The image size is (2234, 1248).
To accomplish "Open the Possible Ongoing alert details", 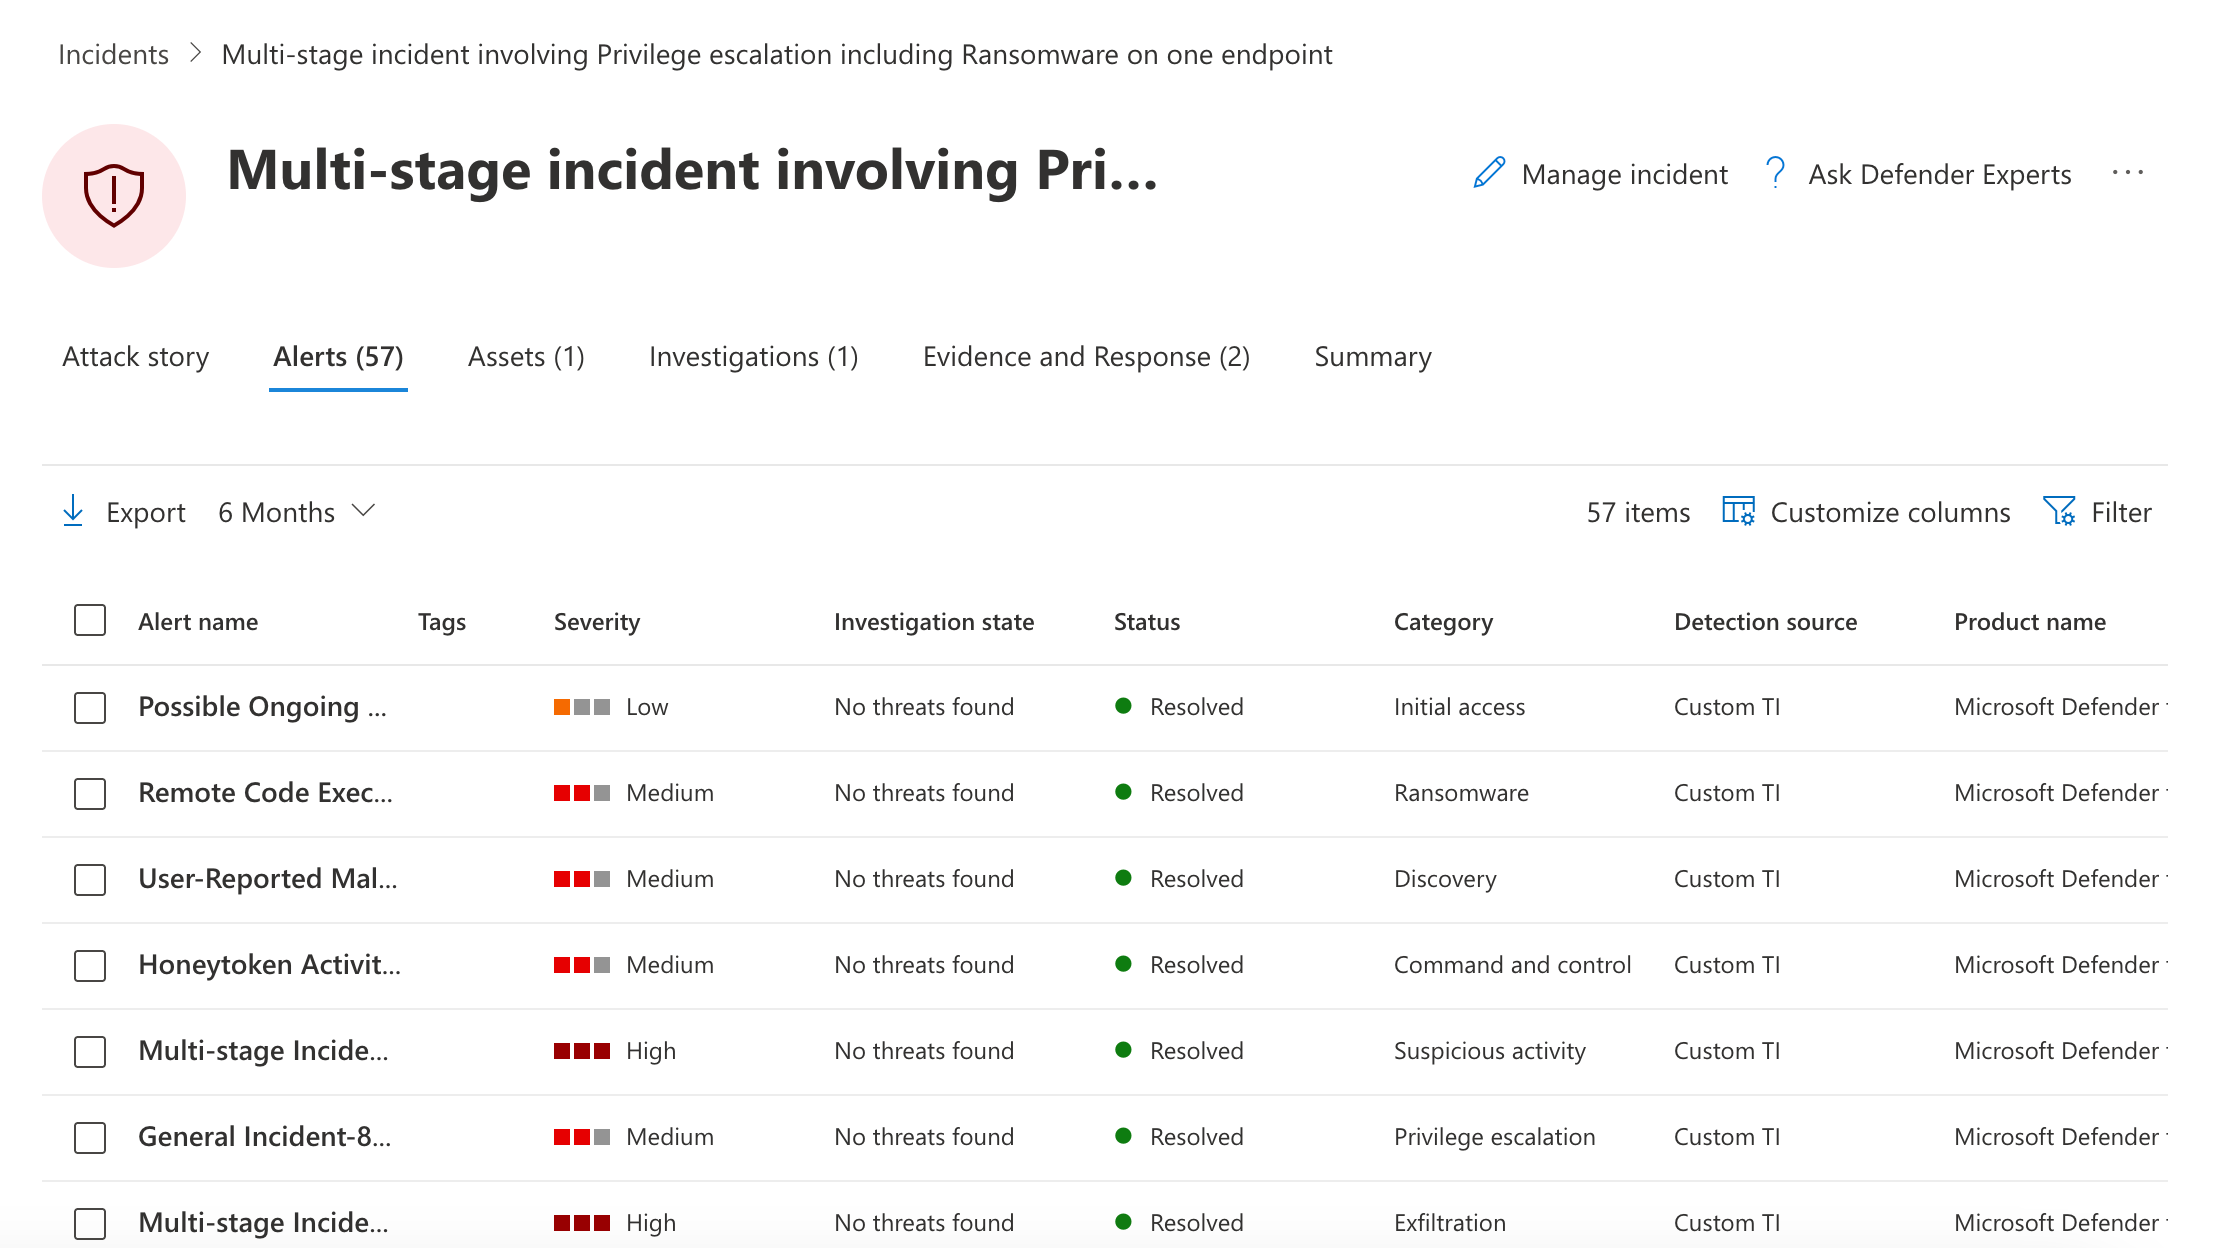I will pyautogui.click(x=263, y=706).
